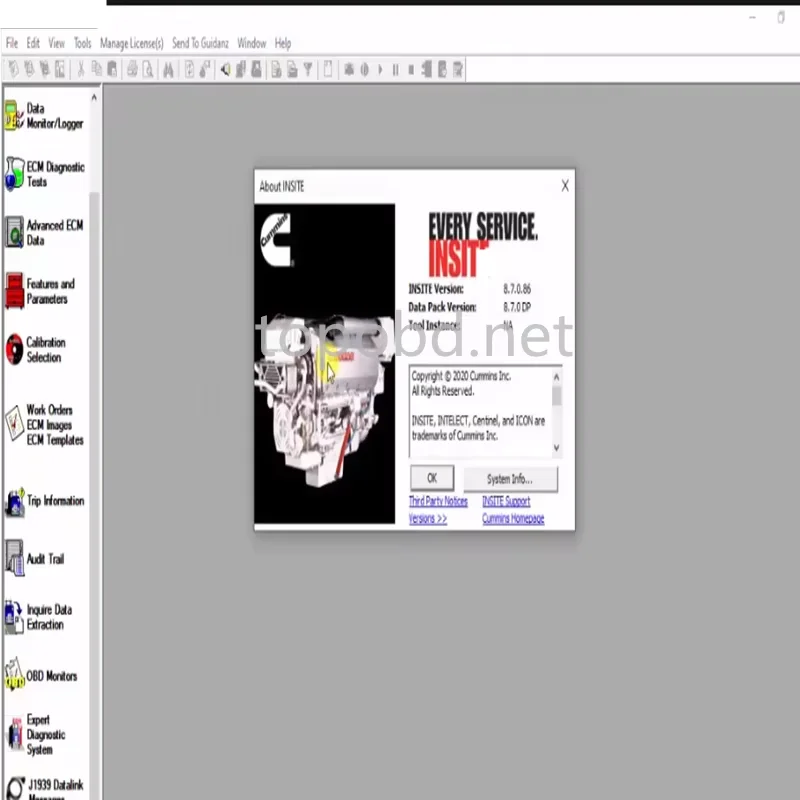The height and width of the screenshot is (800, 800).
Task: Open the Manage License(s) menu
Action: pos(132,43)
